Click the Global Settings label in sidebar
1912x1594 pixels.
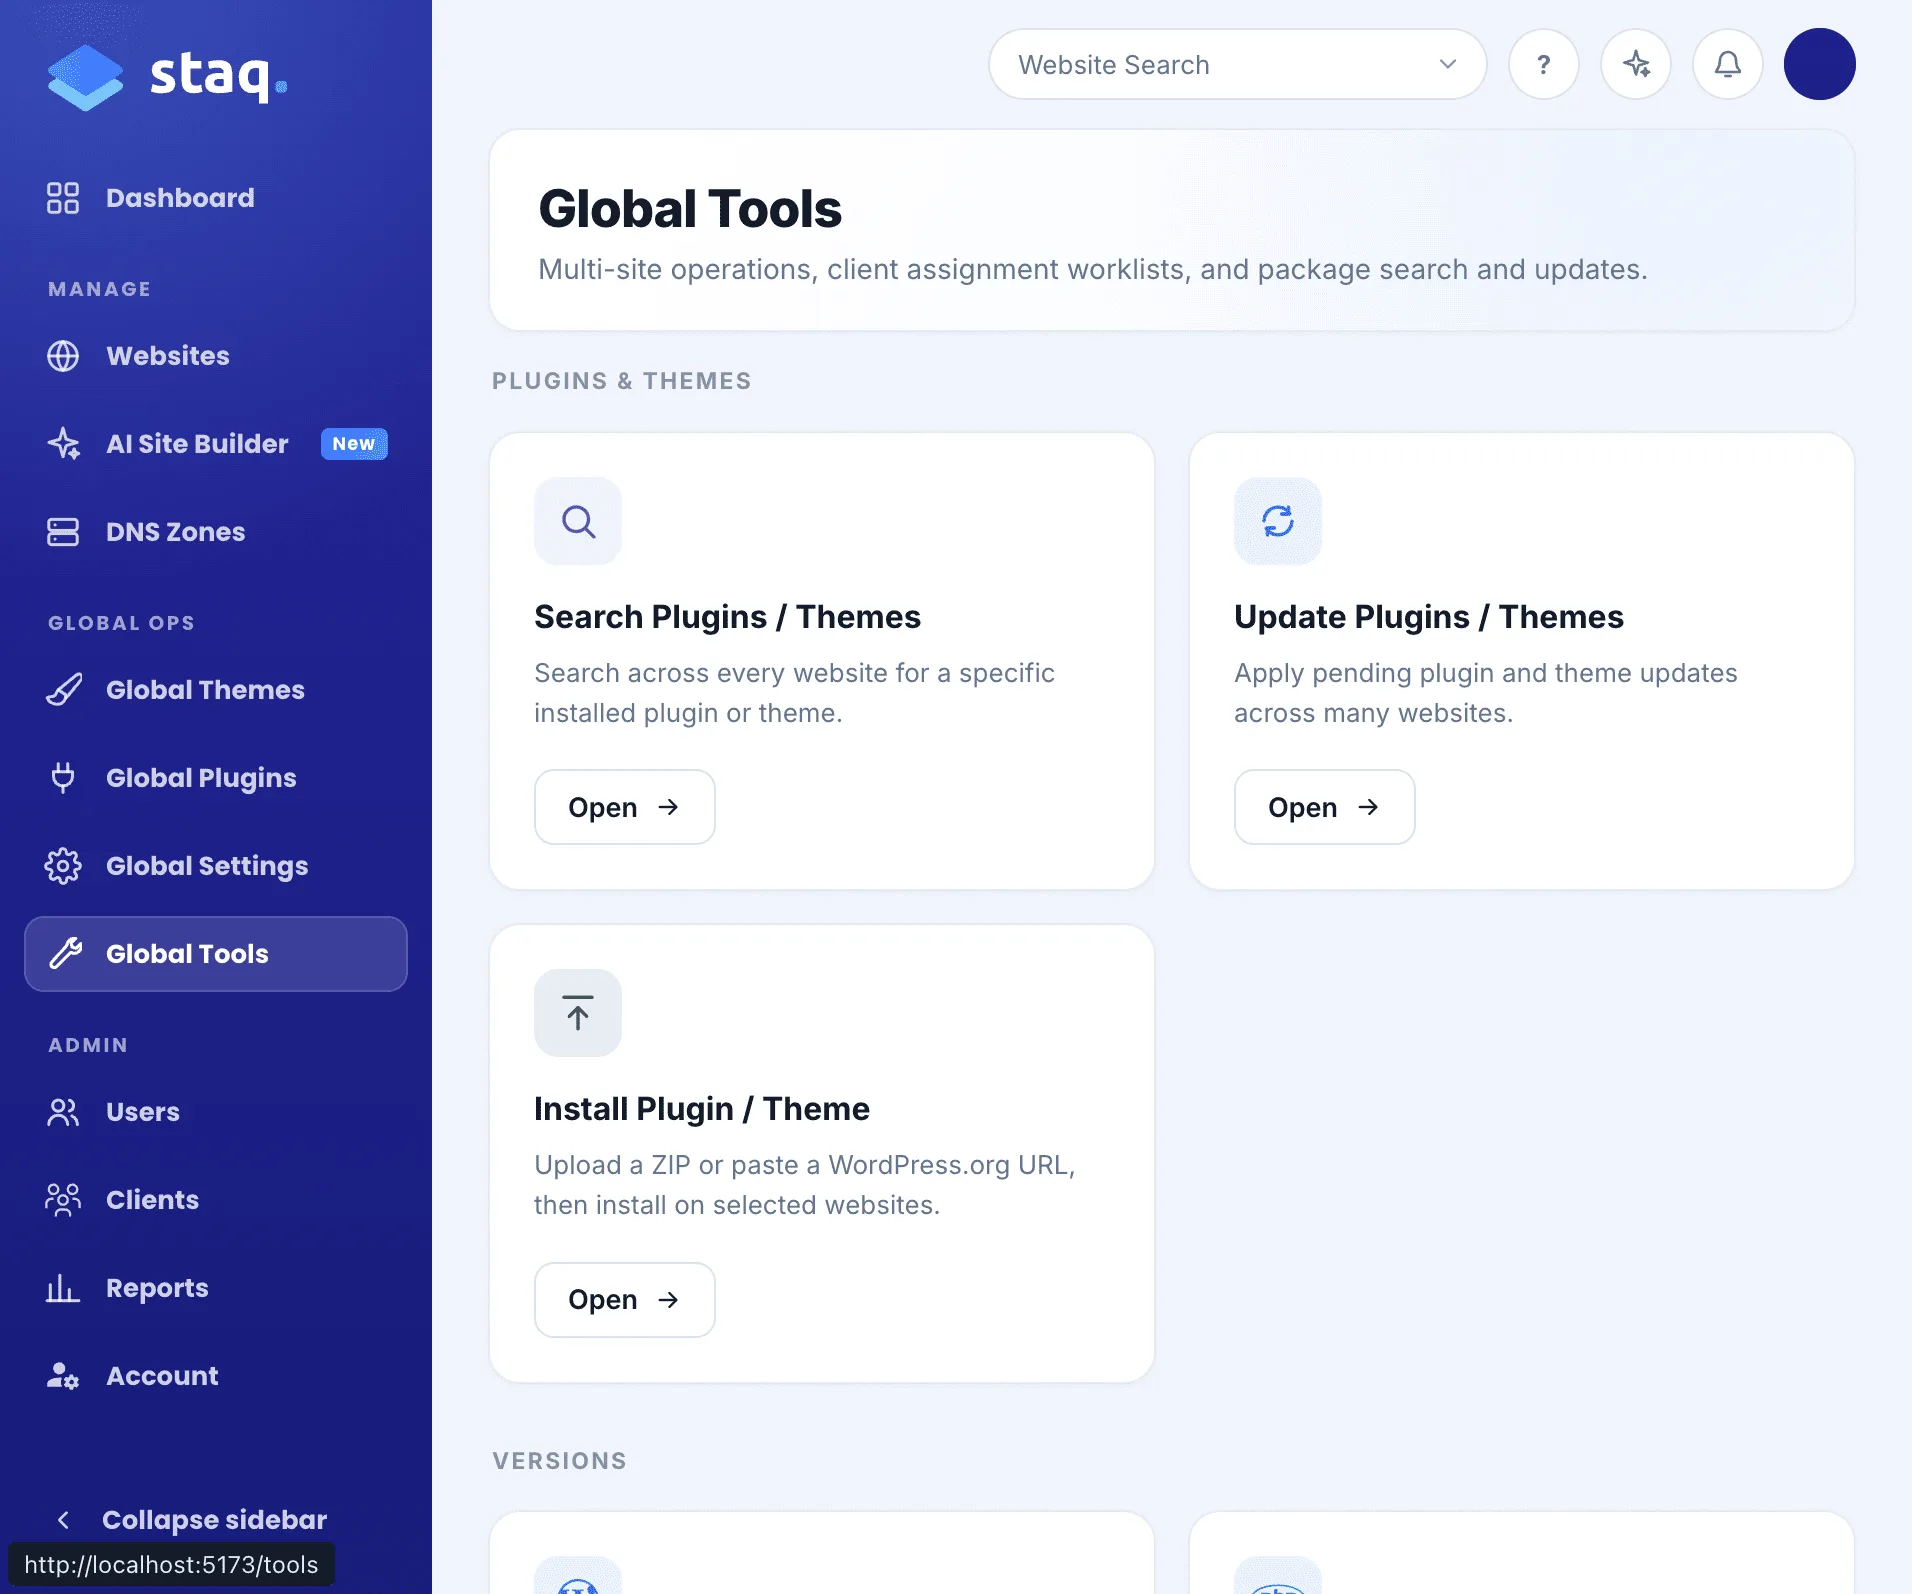tap(207, 866)
